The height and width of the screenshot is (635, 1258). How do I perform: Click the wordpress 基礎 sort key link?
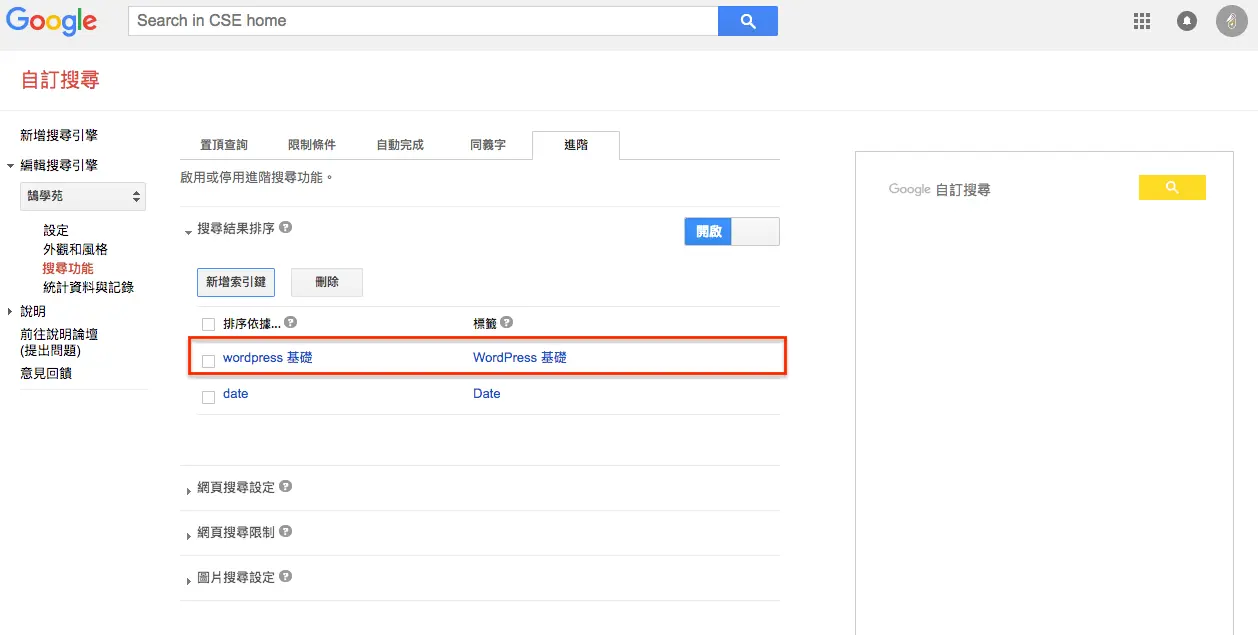[x=268, y=357]
